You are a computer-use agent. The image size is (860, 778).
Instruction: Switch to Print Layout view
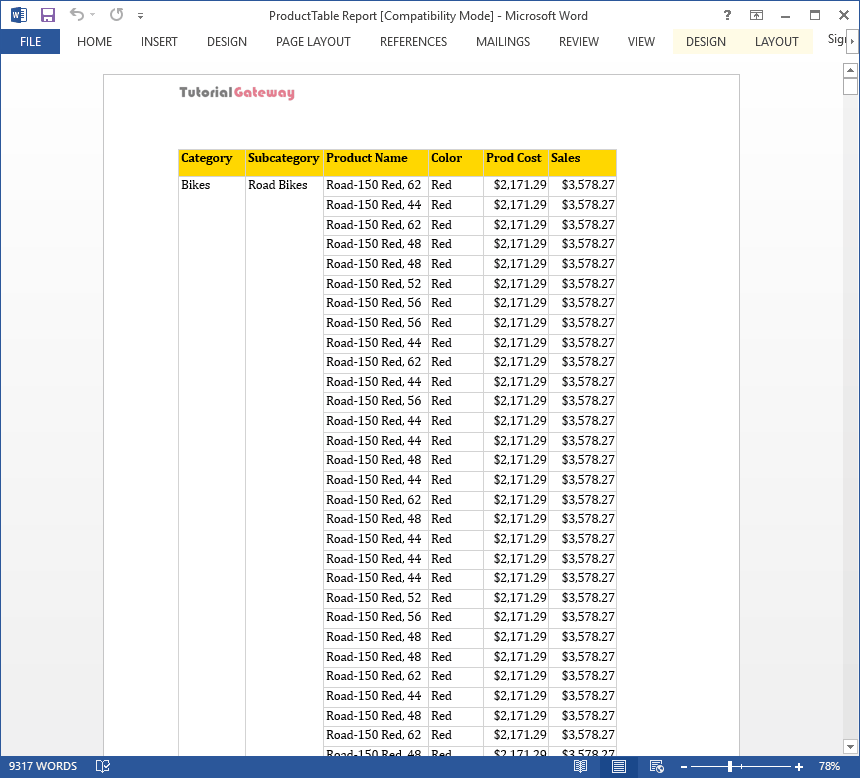(618, 767)
